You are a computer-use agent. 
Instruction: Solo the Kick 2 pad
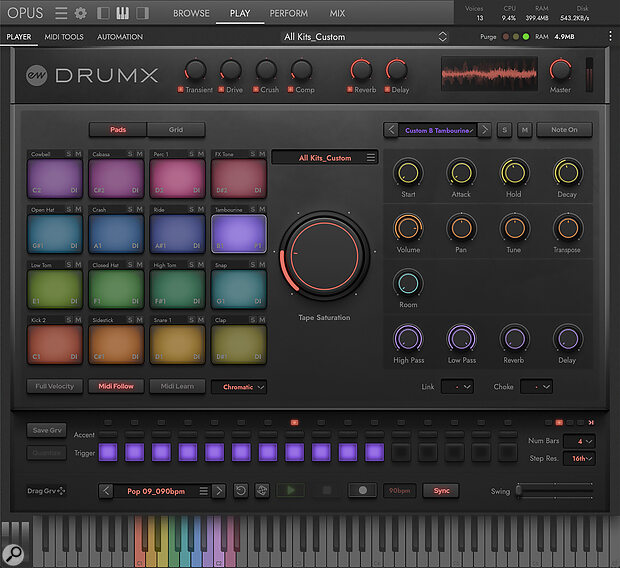[x=69, y=320]
